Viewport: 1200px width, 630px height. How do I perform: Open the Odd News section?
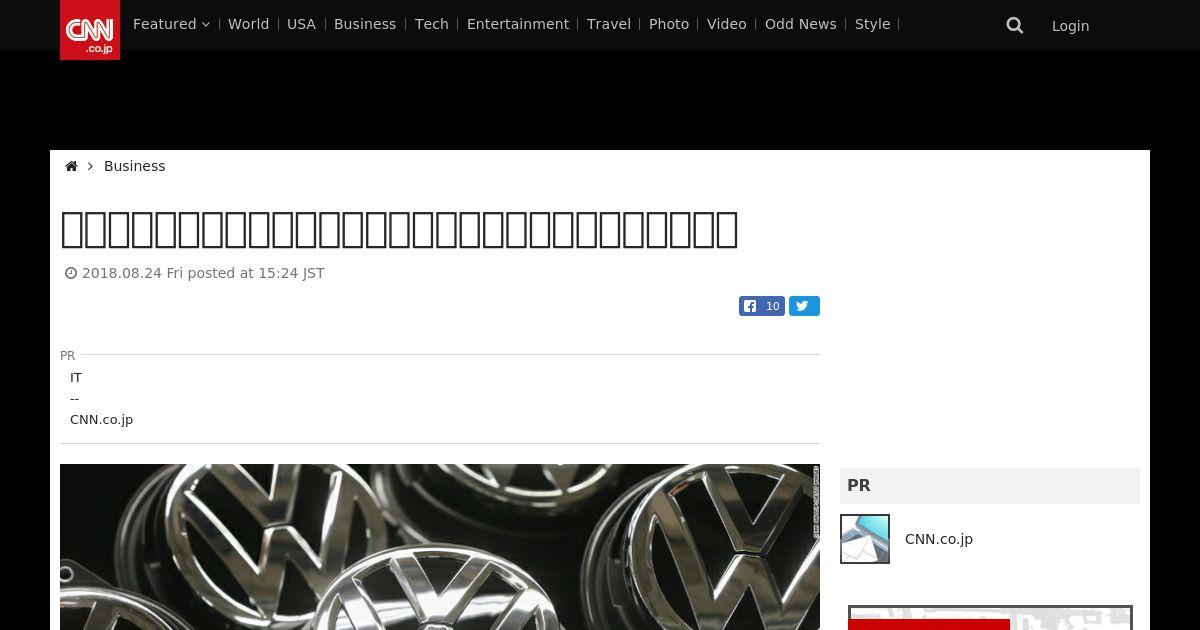tap(801, 24)
